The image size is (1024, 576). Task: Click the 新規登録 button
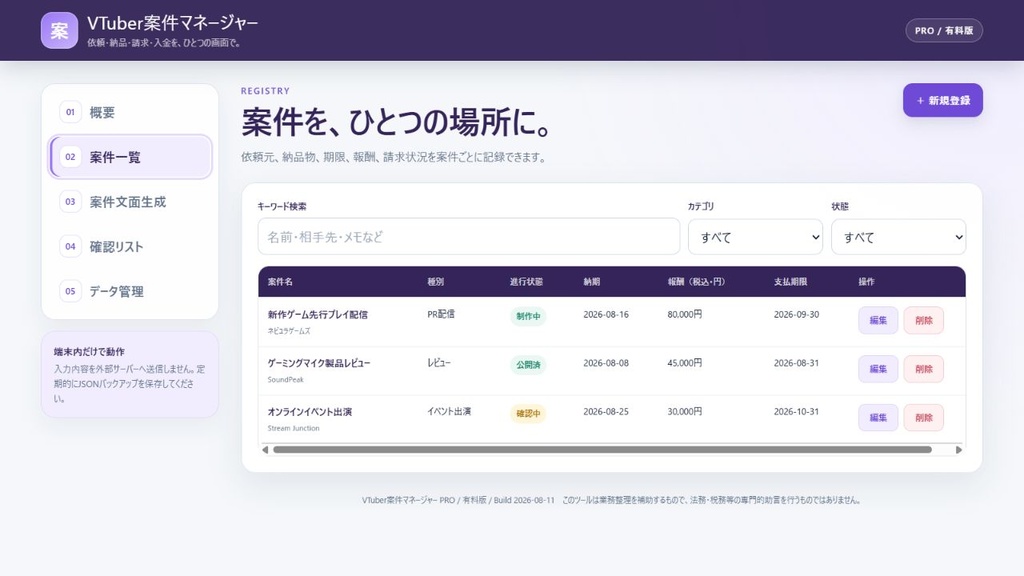tap(942, 100)
